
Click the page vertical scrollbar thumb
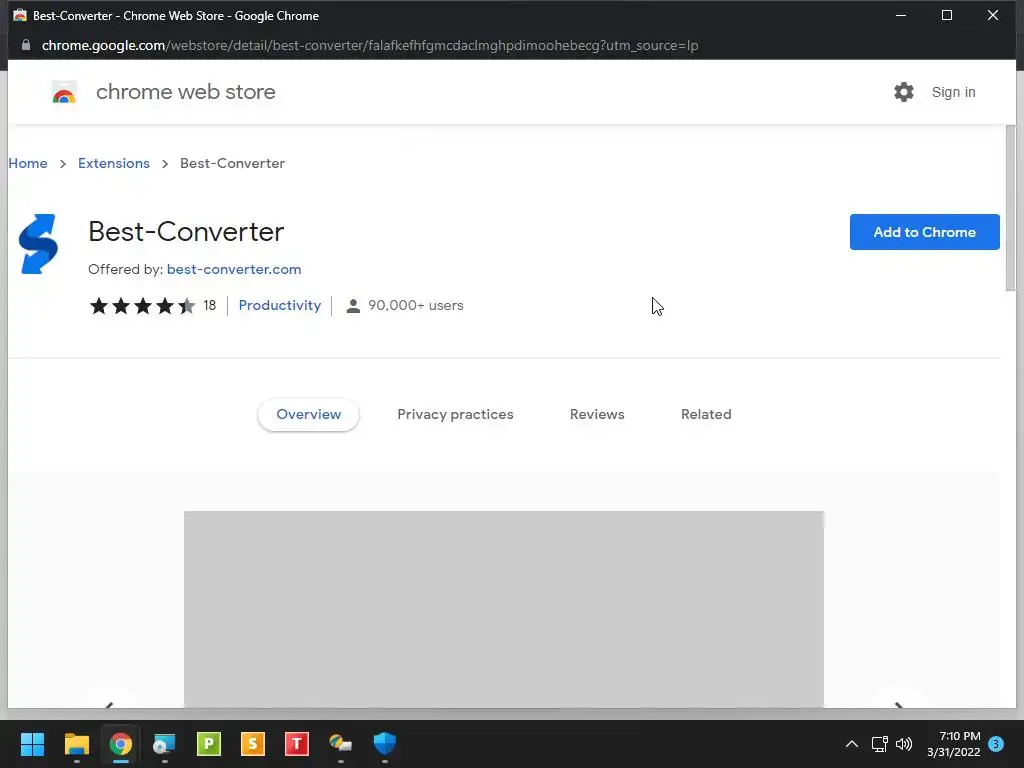pyautogui.click(x=1010, y=208)
